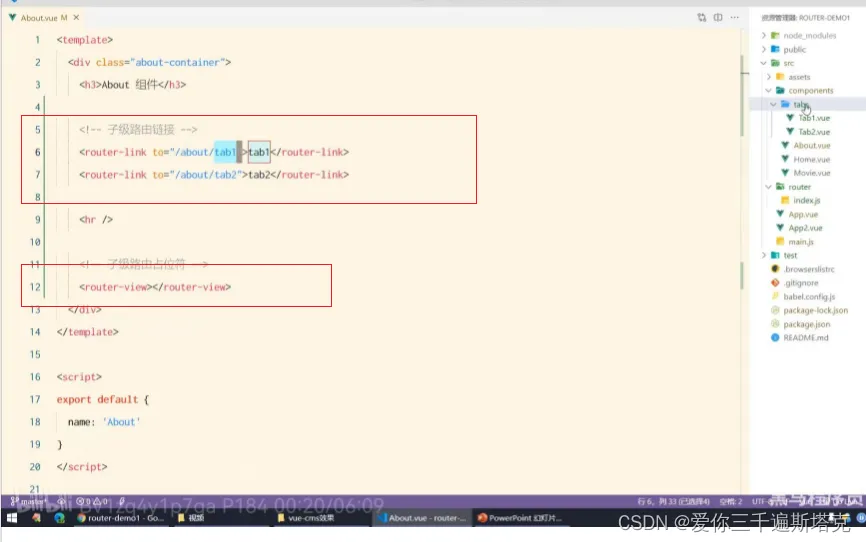Click the closing </script> tag on line 20
Image resolution: width=866 pixels, height=542 pixels.
82,466
